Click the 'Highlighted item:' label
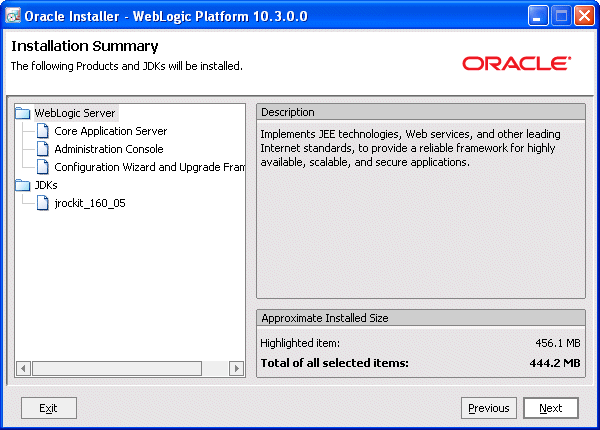The image size is (600, 430). (x=300, y=343)
